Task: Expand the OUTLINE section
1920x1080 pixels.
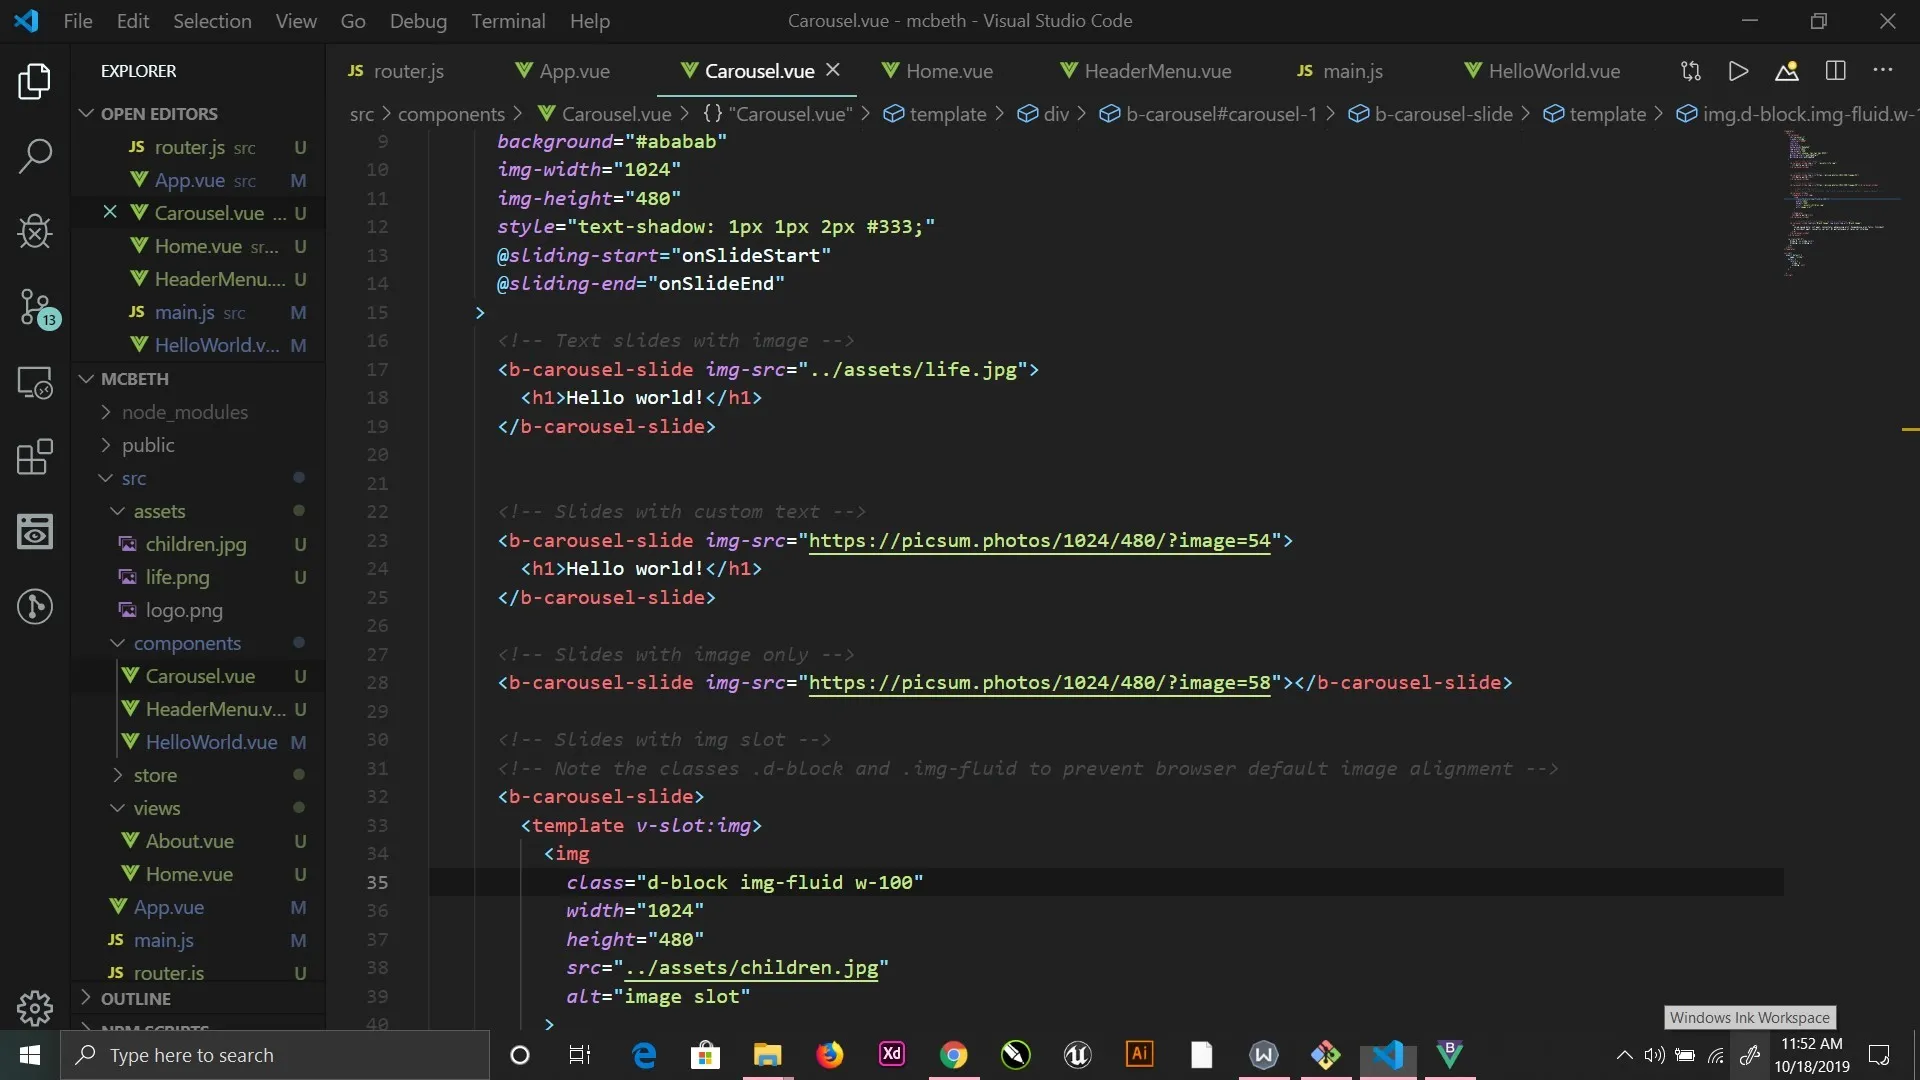Action: pos(135,999)
